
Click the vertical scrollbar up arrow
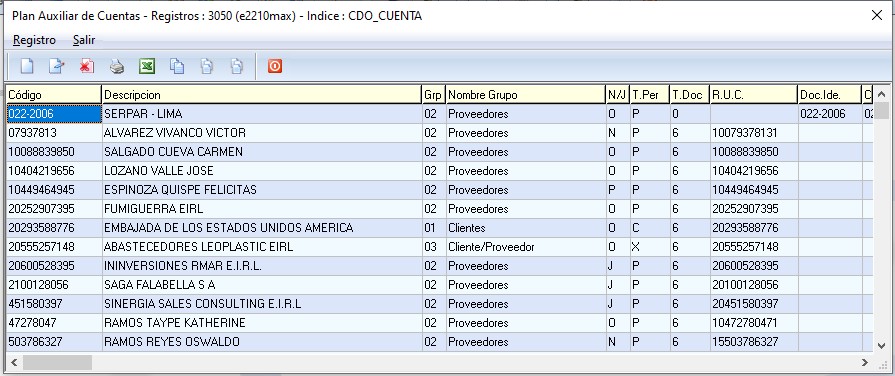tap(882, 94)
